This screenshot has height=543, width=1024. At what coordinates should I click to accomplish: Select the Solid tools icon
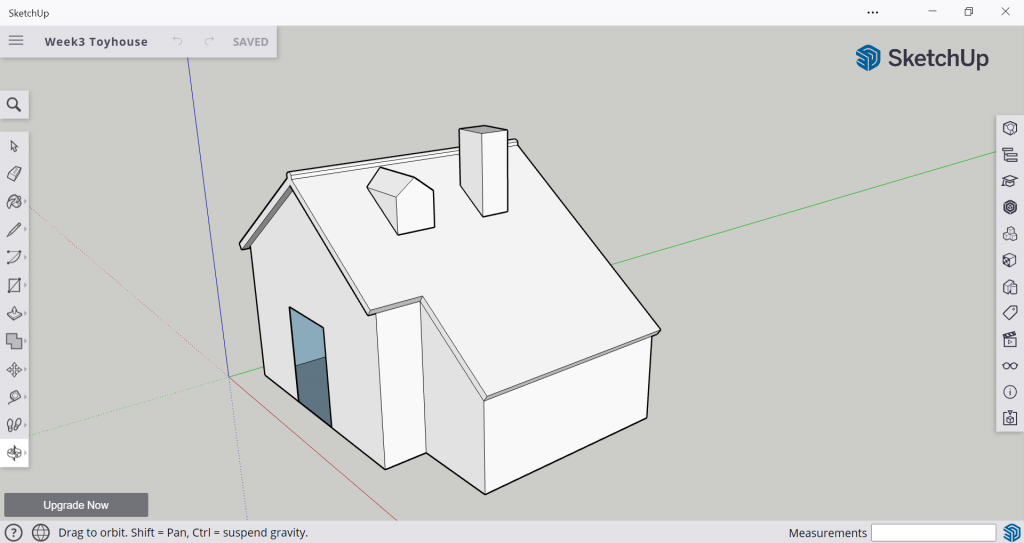14,341
